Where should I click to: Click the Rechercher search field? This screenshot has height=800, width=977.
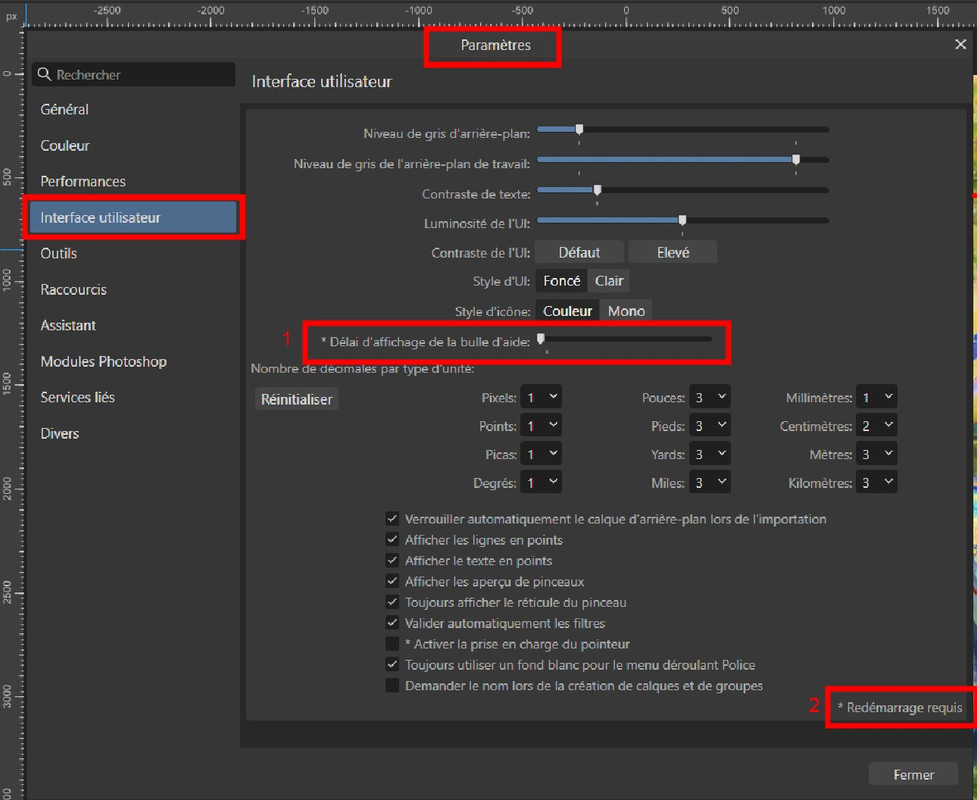point(133,74)
